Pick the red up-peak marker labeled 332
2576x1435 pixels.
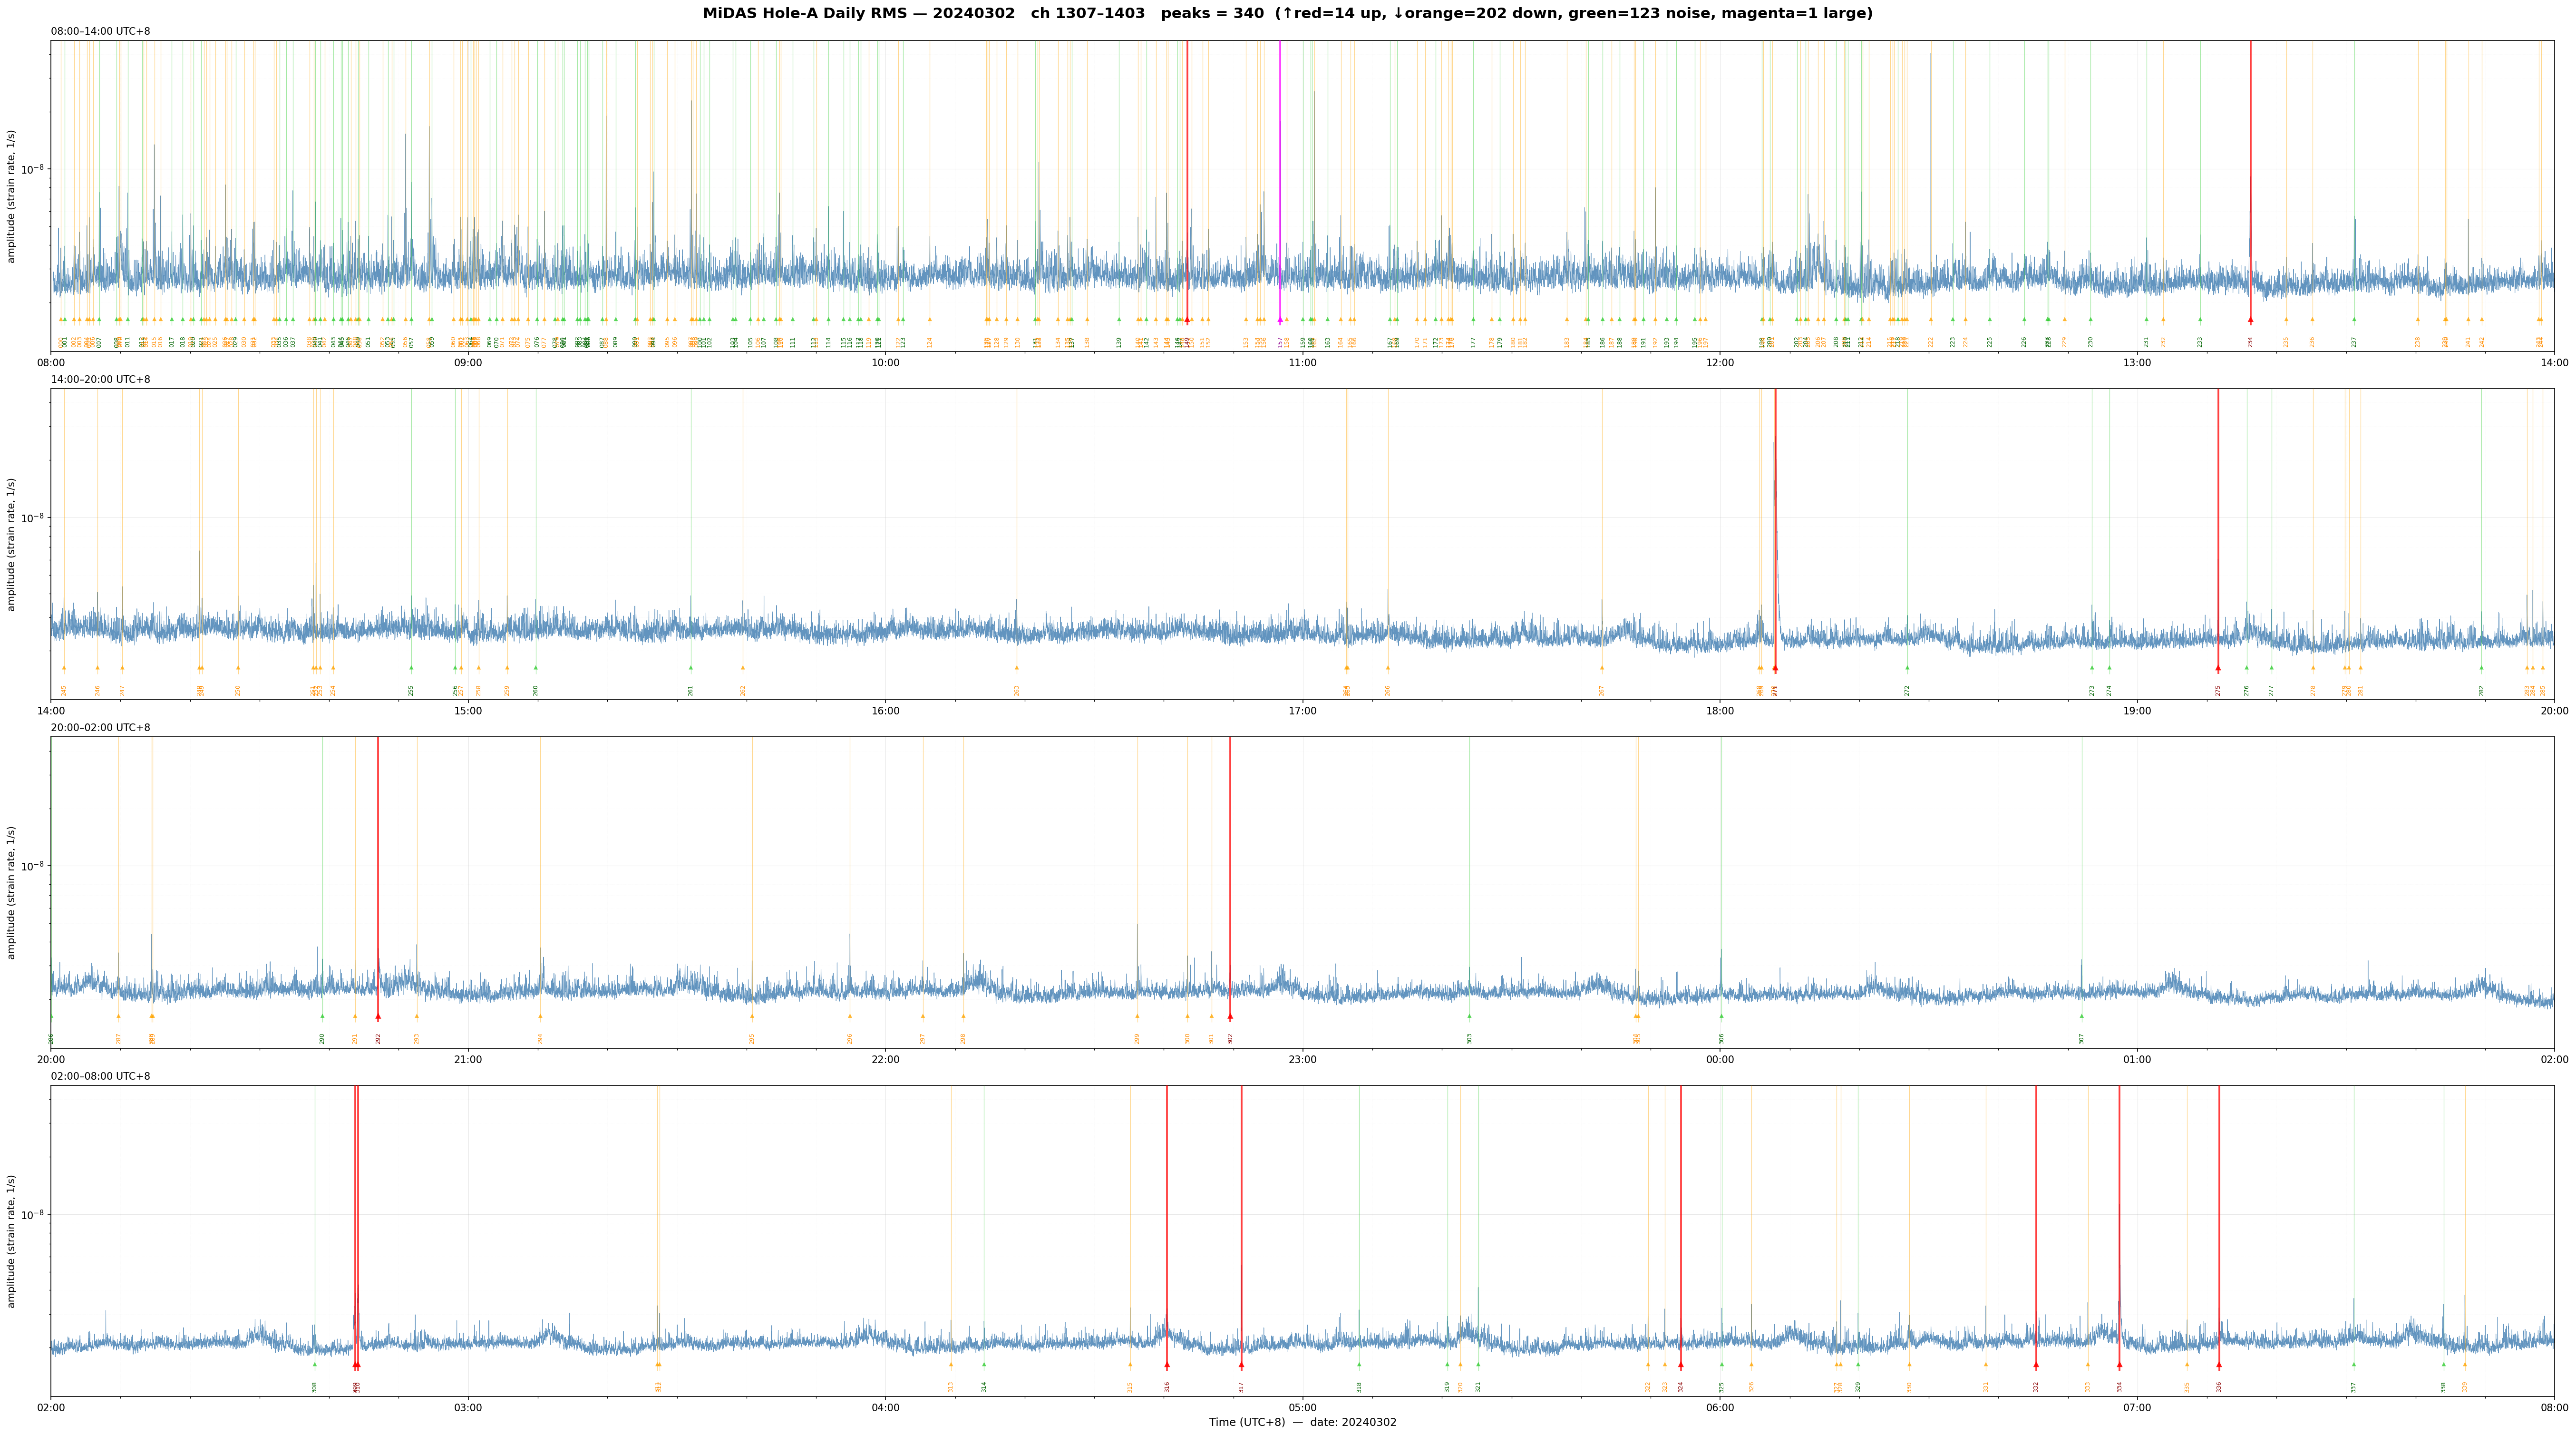[2036, 1364]
